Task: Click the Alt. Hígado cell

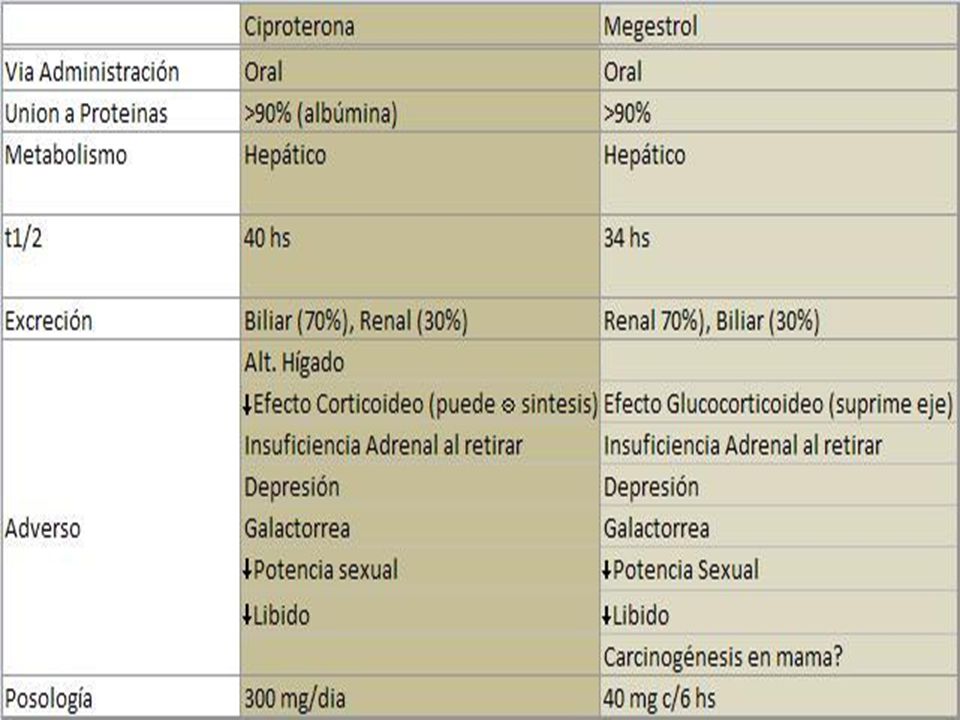Action: [420, 362]
